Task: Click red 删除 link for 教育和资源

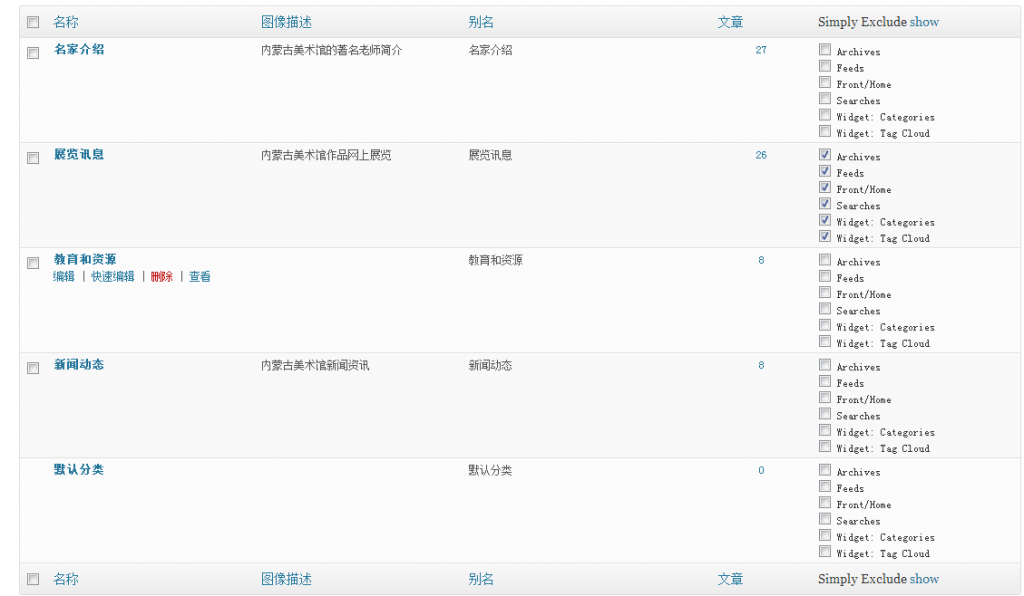Action: (x=162, y=277)
